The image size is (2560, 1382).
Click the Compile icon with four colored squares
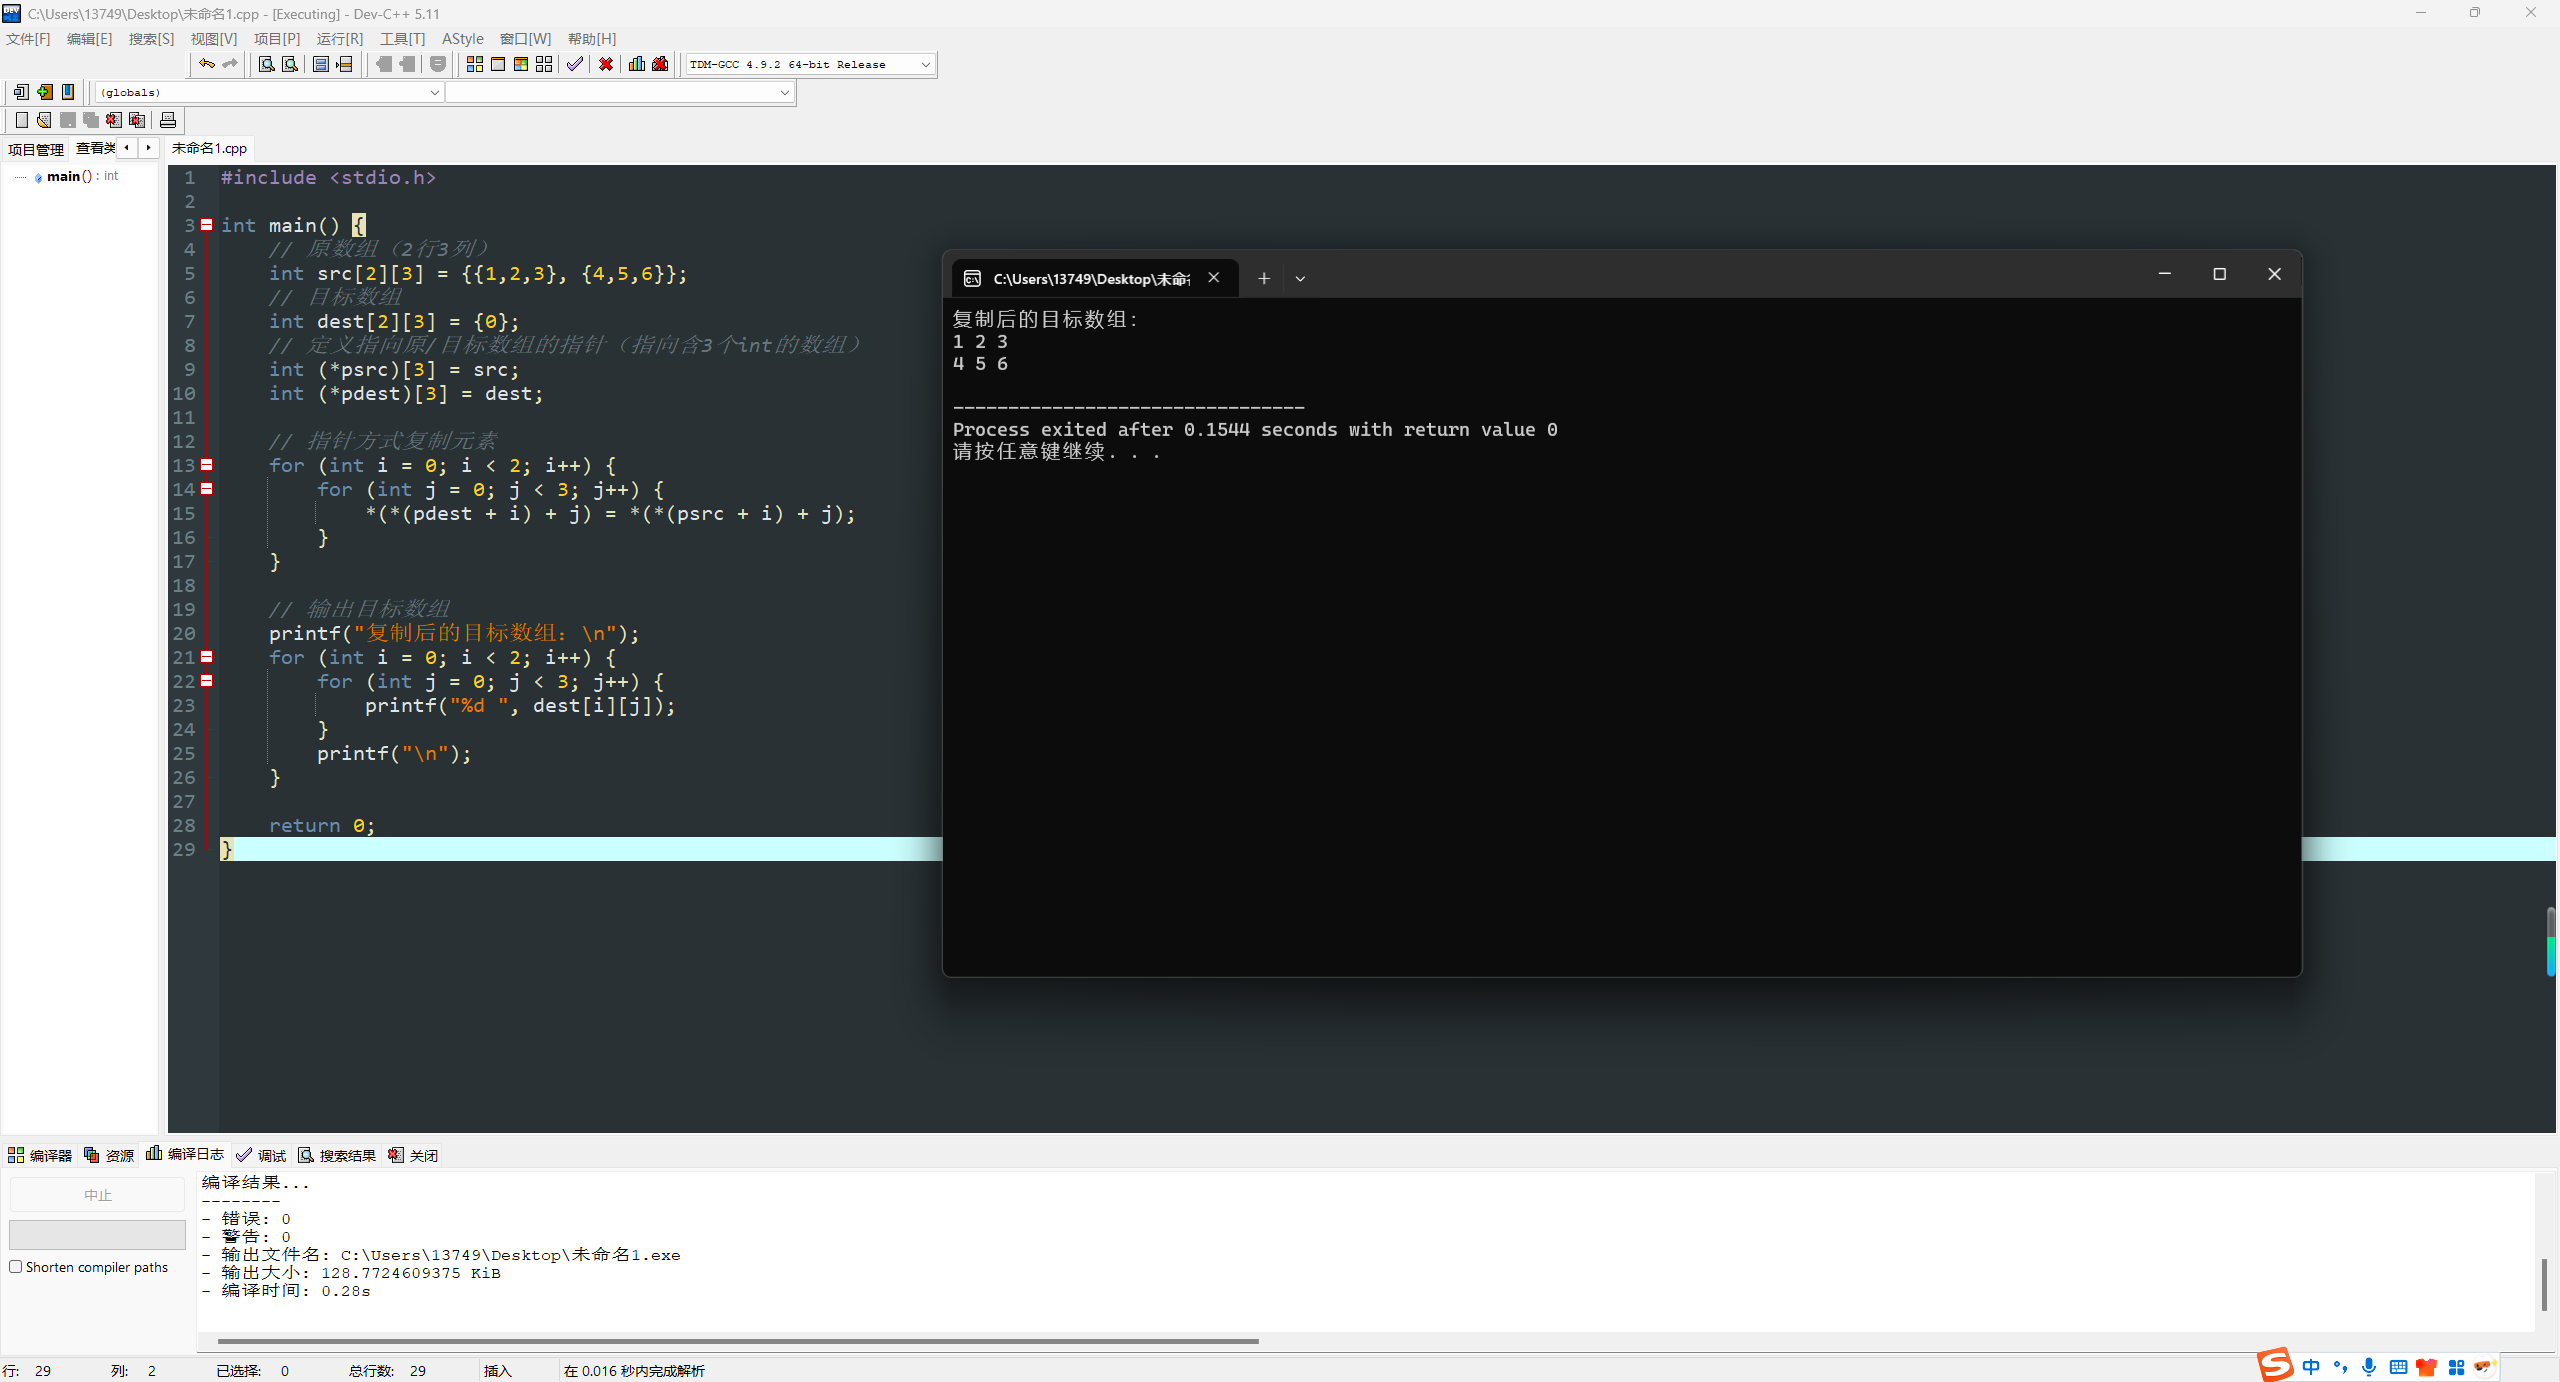(475, 64)
